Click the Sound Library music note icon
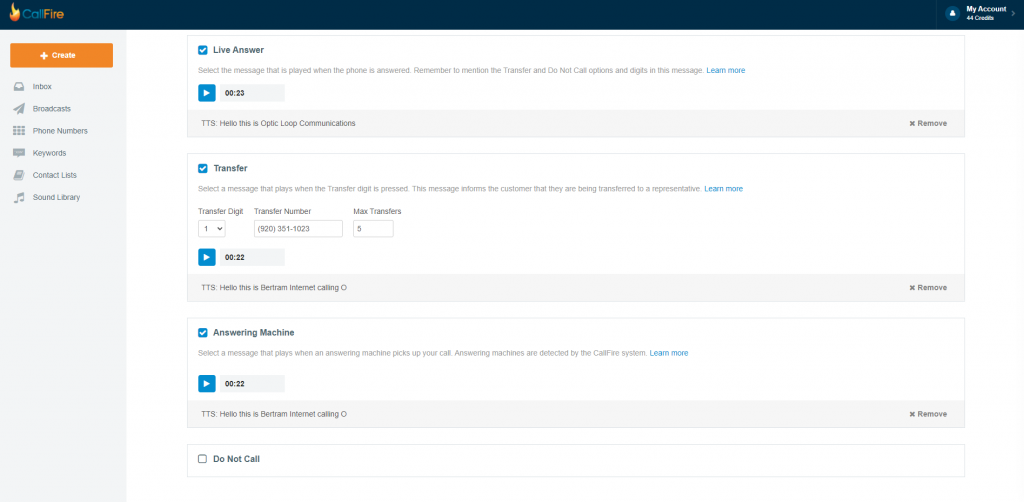 (19, 197)
